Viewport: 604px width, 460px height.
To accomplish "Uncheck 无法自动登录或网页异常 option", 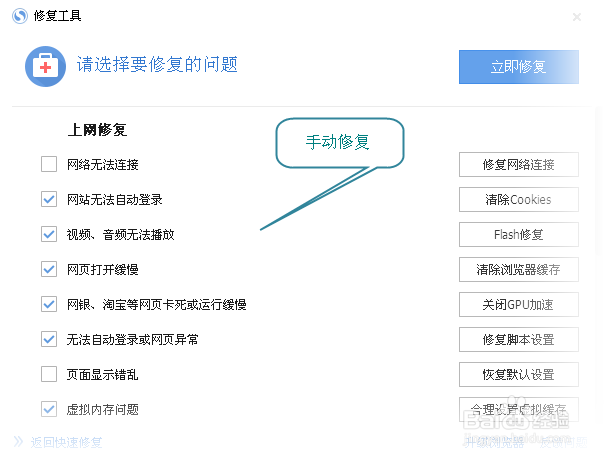I will coord(49,339).
